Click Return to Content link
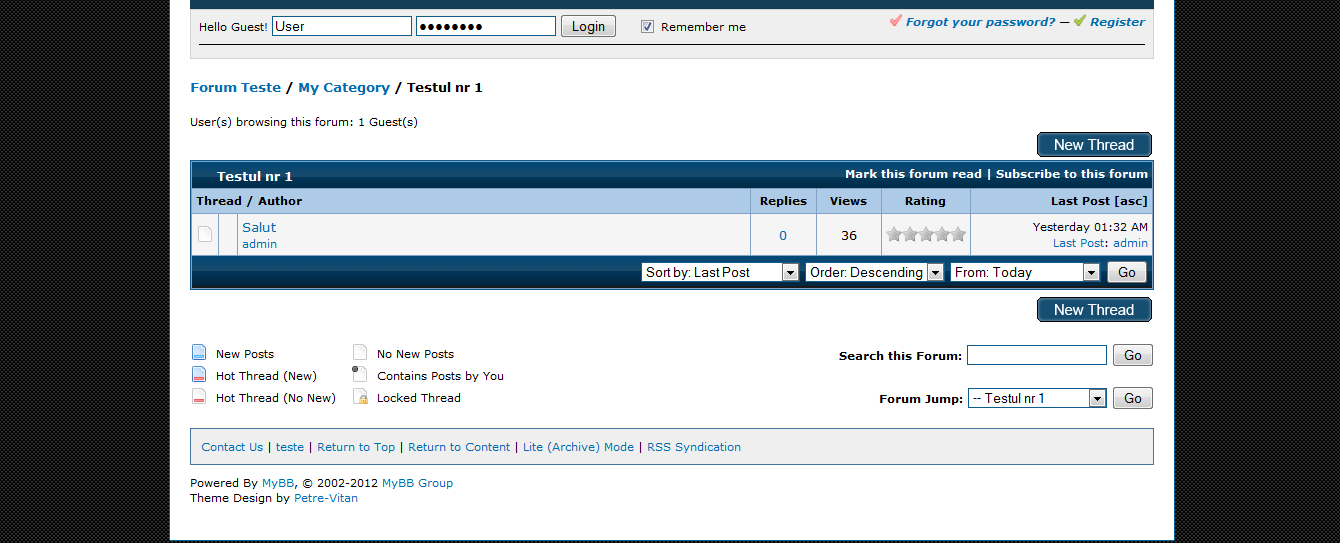Viewport: 1340px width, 543px height. 459,447
